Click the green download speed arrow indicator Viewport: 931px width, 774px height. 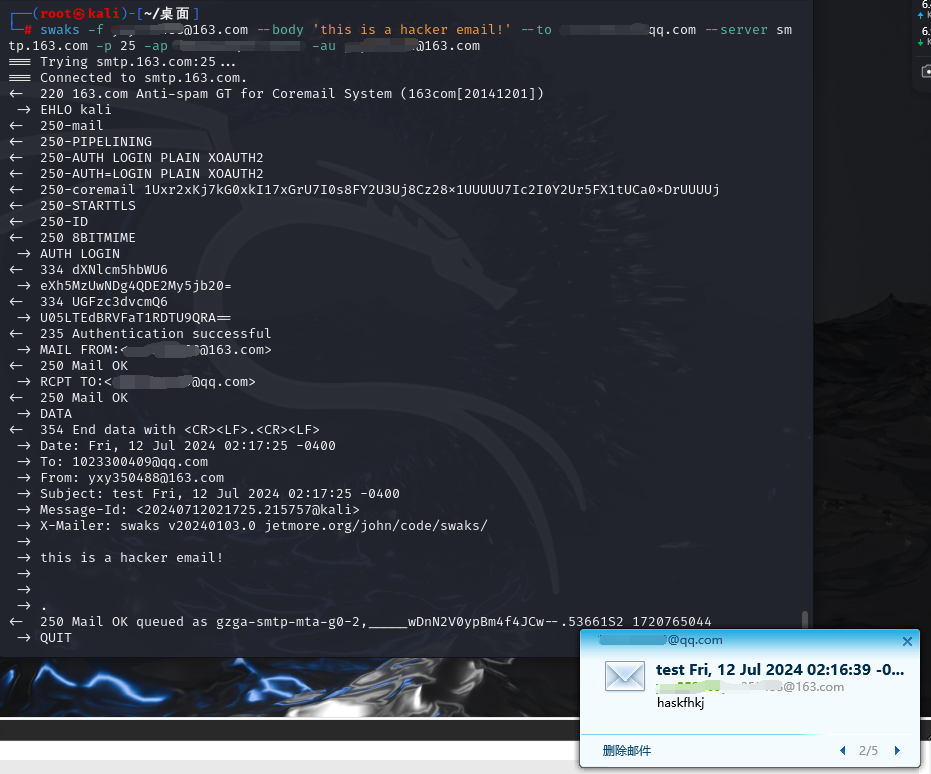921,42
